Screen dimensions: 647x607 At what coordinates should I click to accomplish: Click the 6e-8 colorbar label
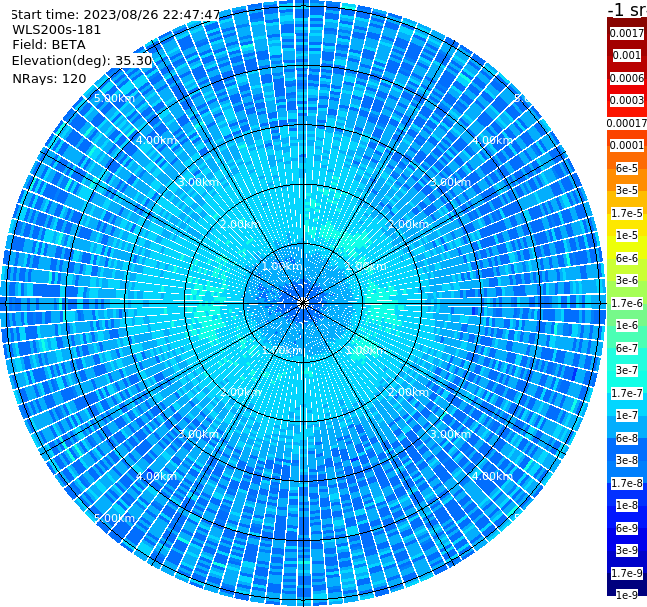click(627, 438)
